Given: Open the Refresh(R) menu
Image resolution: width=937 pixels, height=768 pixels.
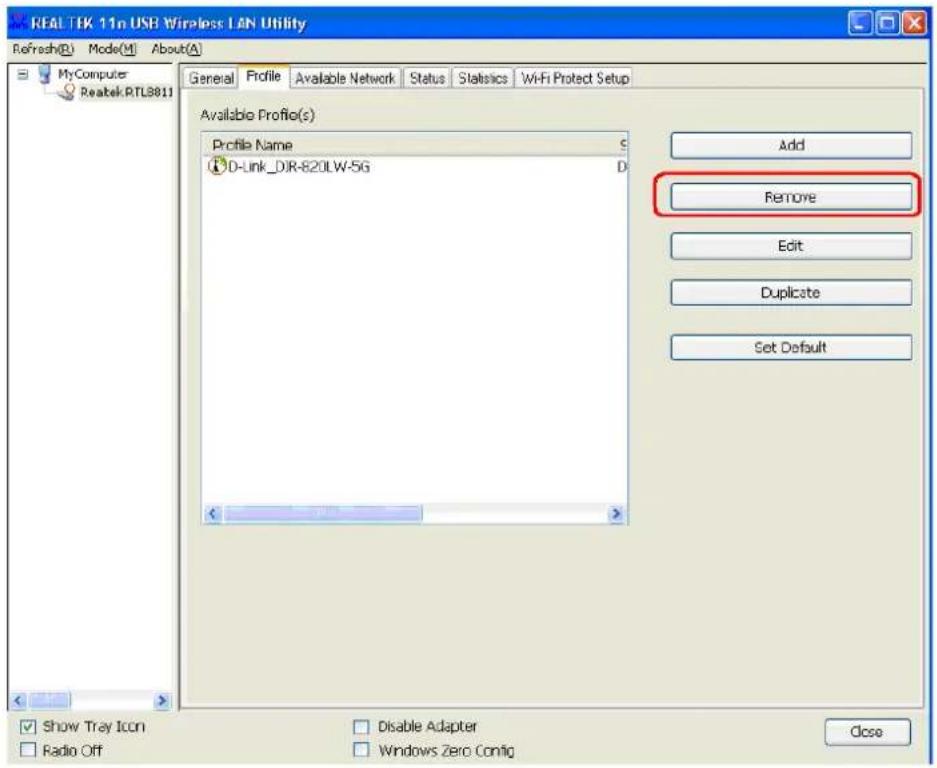Looking at the screenshot, I should pos(43,49).
